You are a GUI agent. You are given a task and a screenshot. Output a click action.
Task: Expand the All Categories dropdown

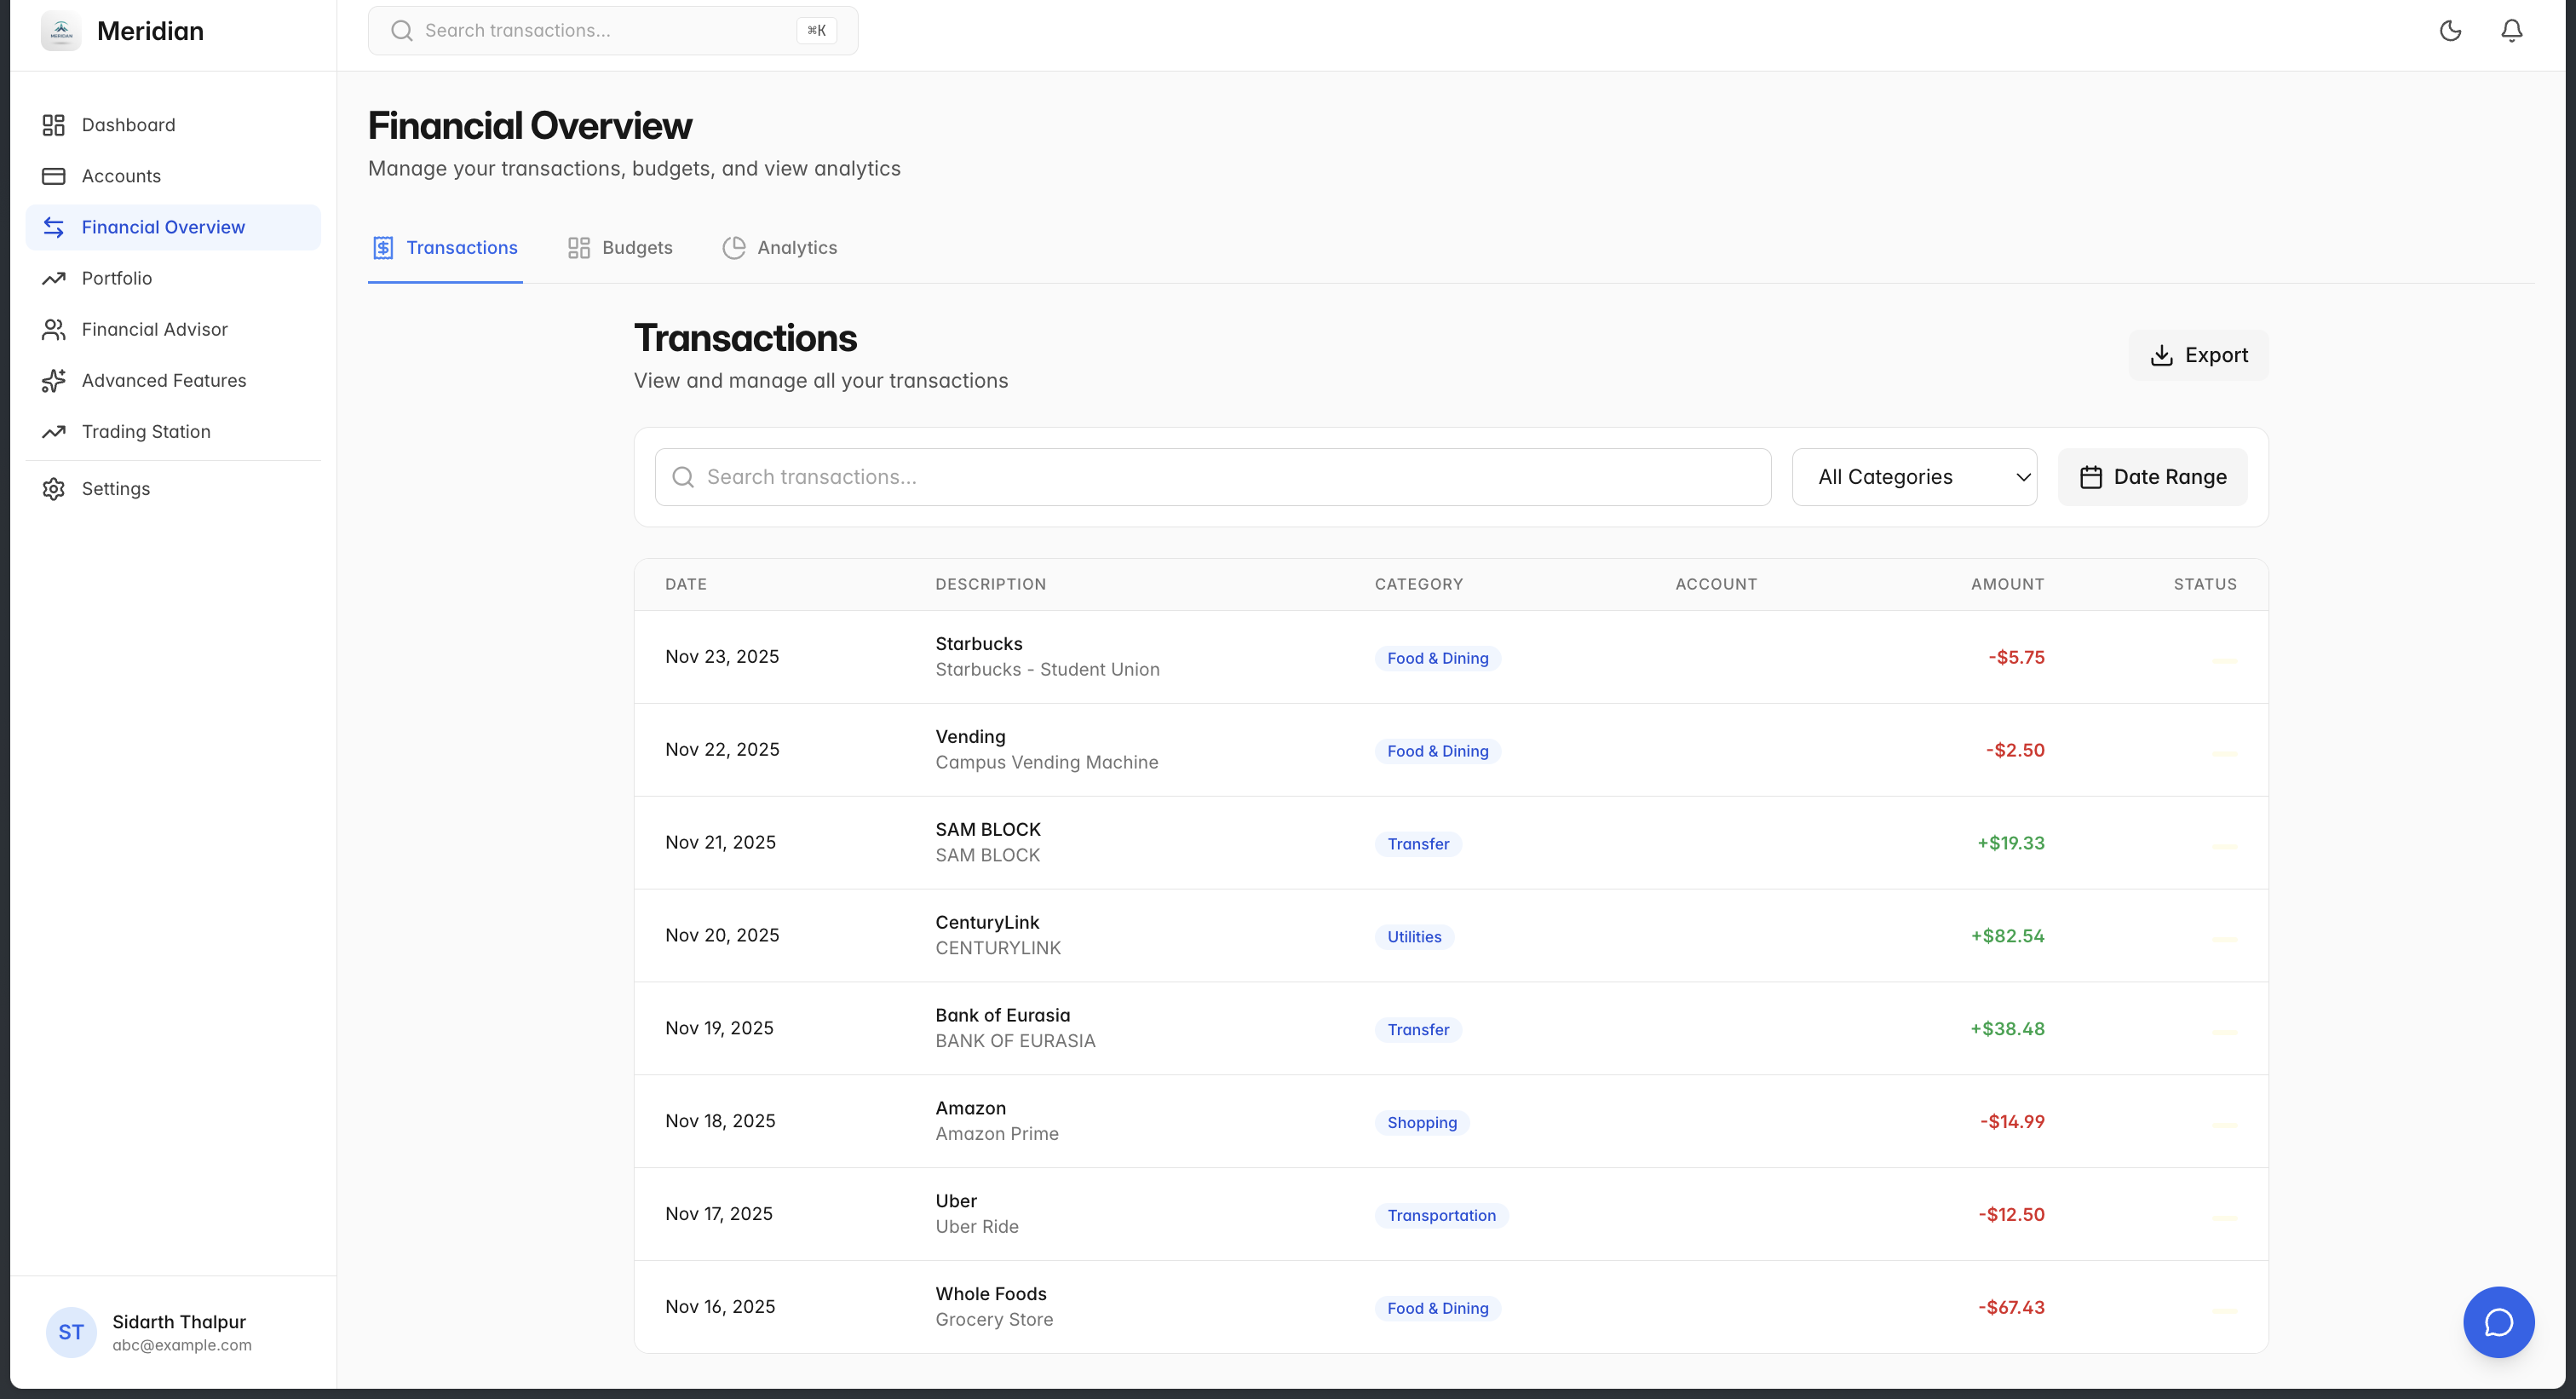1913,477
